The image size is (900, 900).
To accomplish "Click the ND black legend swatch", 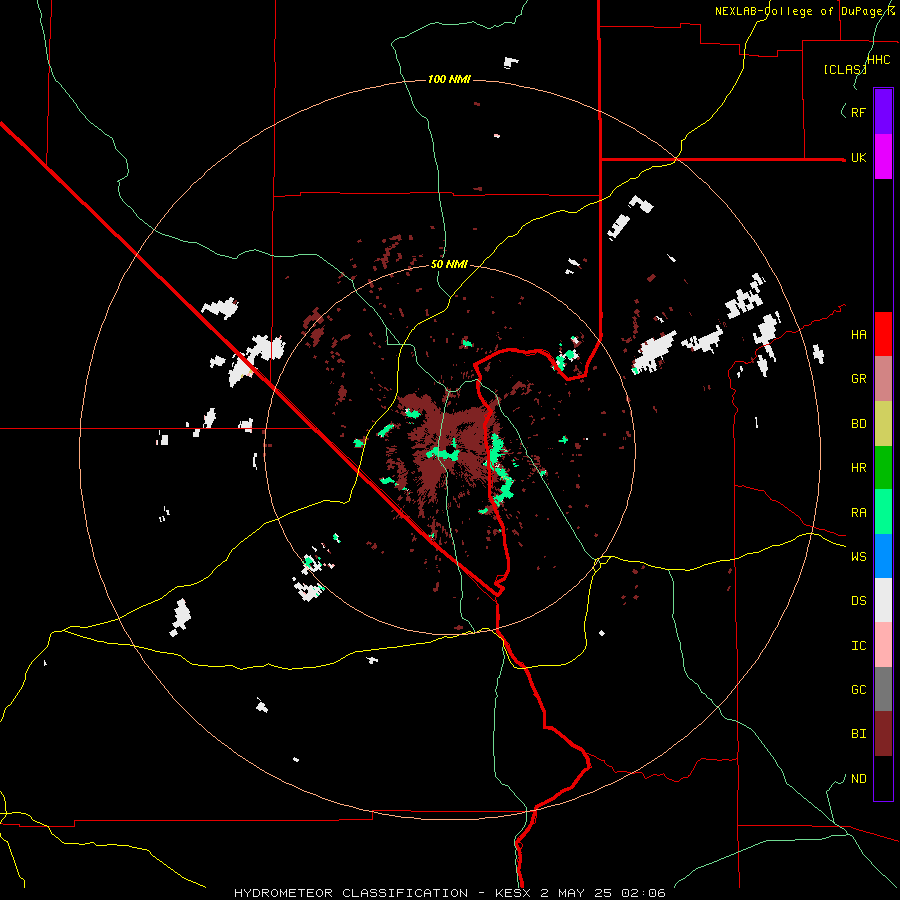I will pyautogui.click(x=883, y=778).
